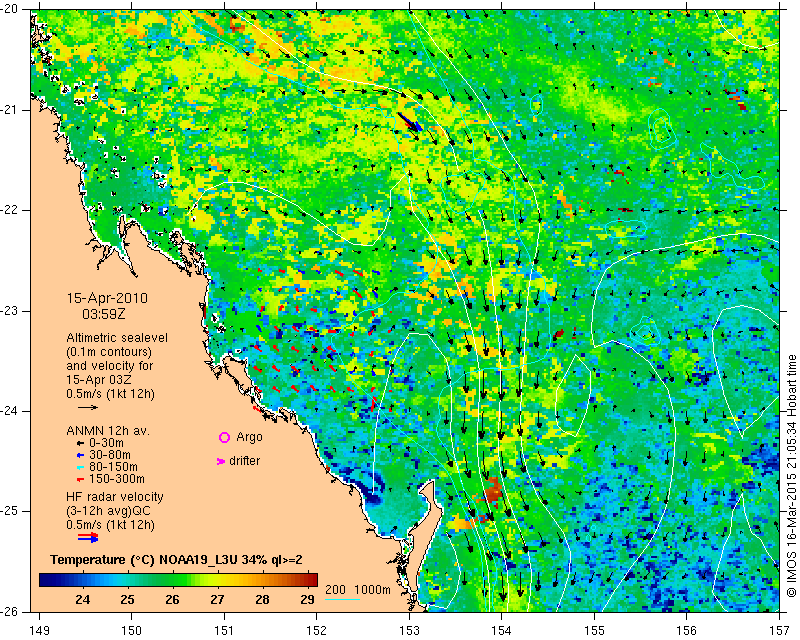Click the "Altimetric sealevel" label
This screenshot has height=640, width=800.
pos(117,338)
